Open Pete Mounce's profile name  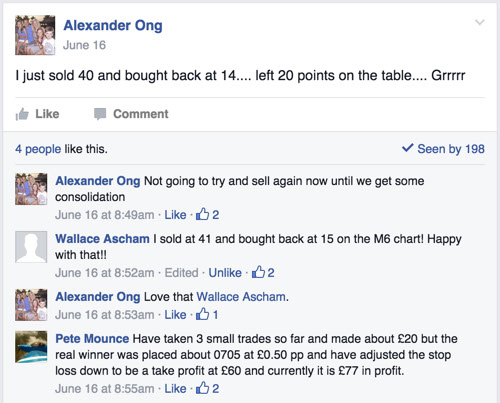pyautogui.click(x=92, y=339)
